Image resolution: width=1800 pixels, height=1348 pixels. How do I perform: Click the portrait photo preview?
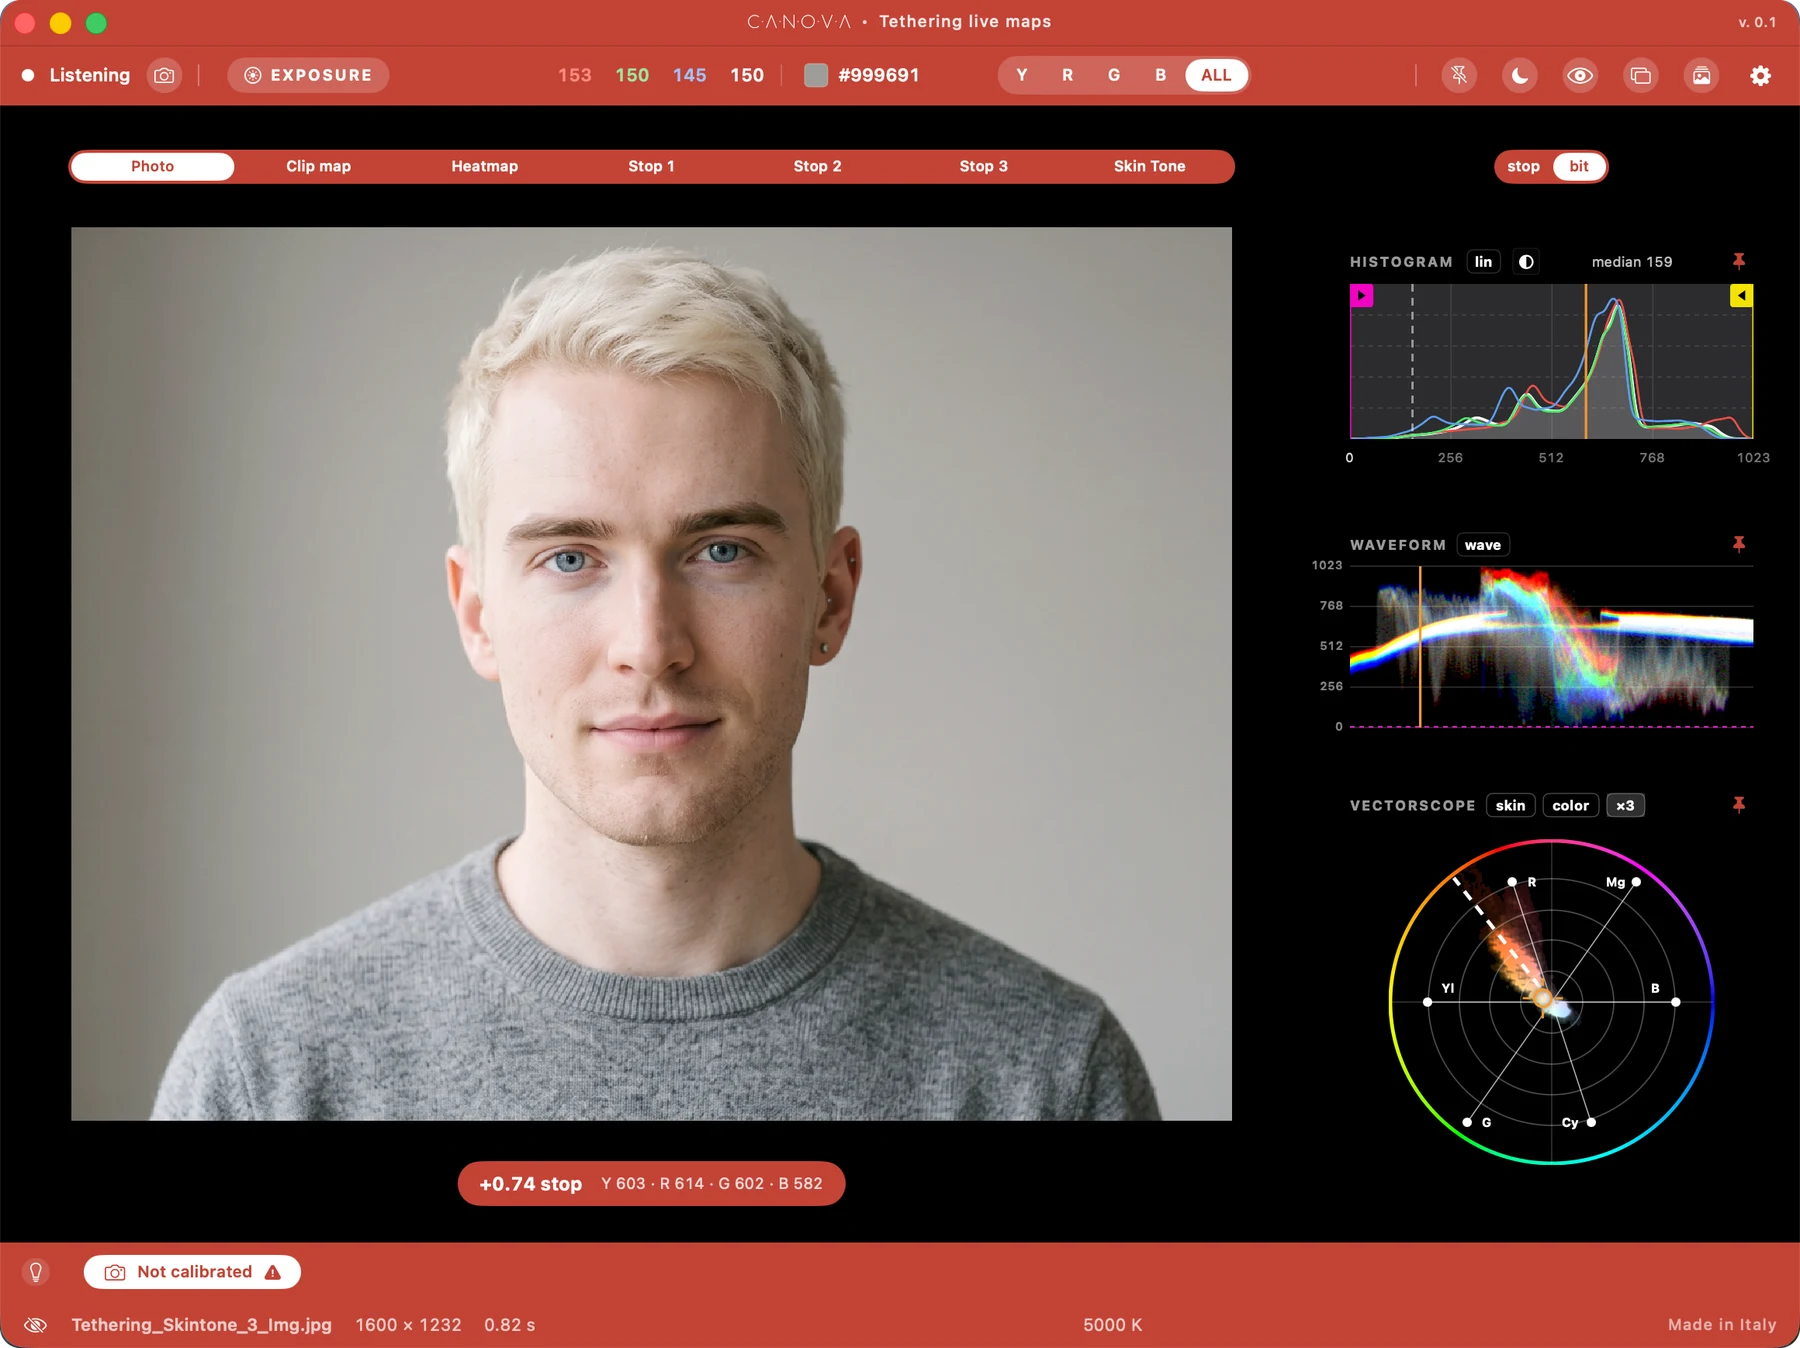click(651, 673)
